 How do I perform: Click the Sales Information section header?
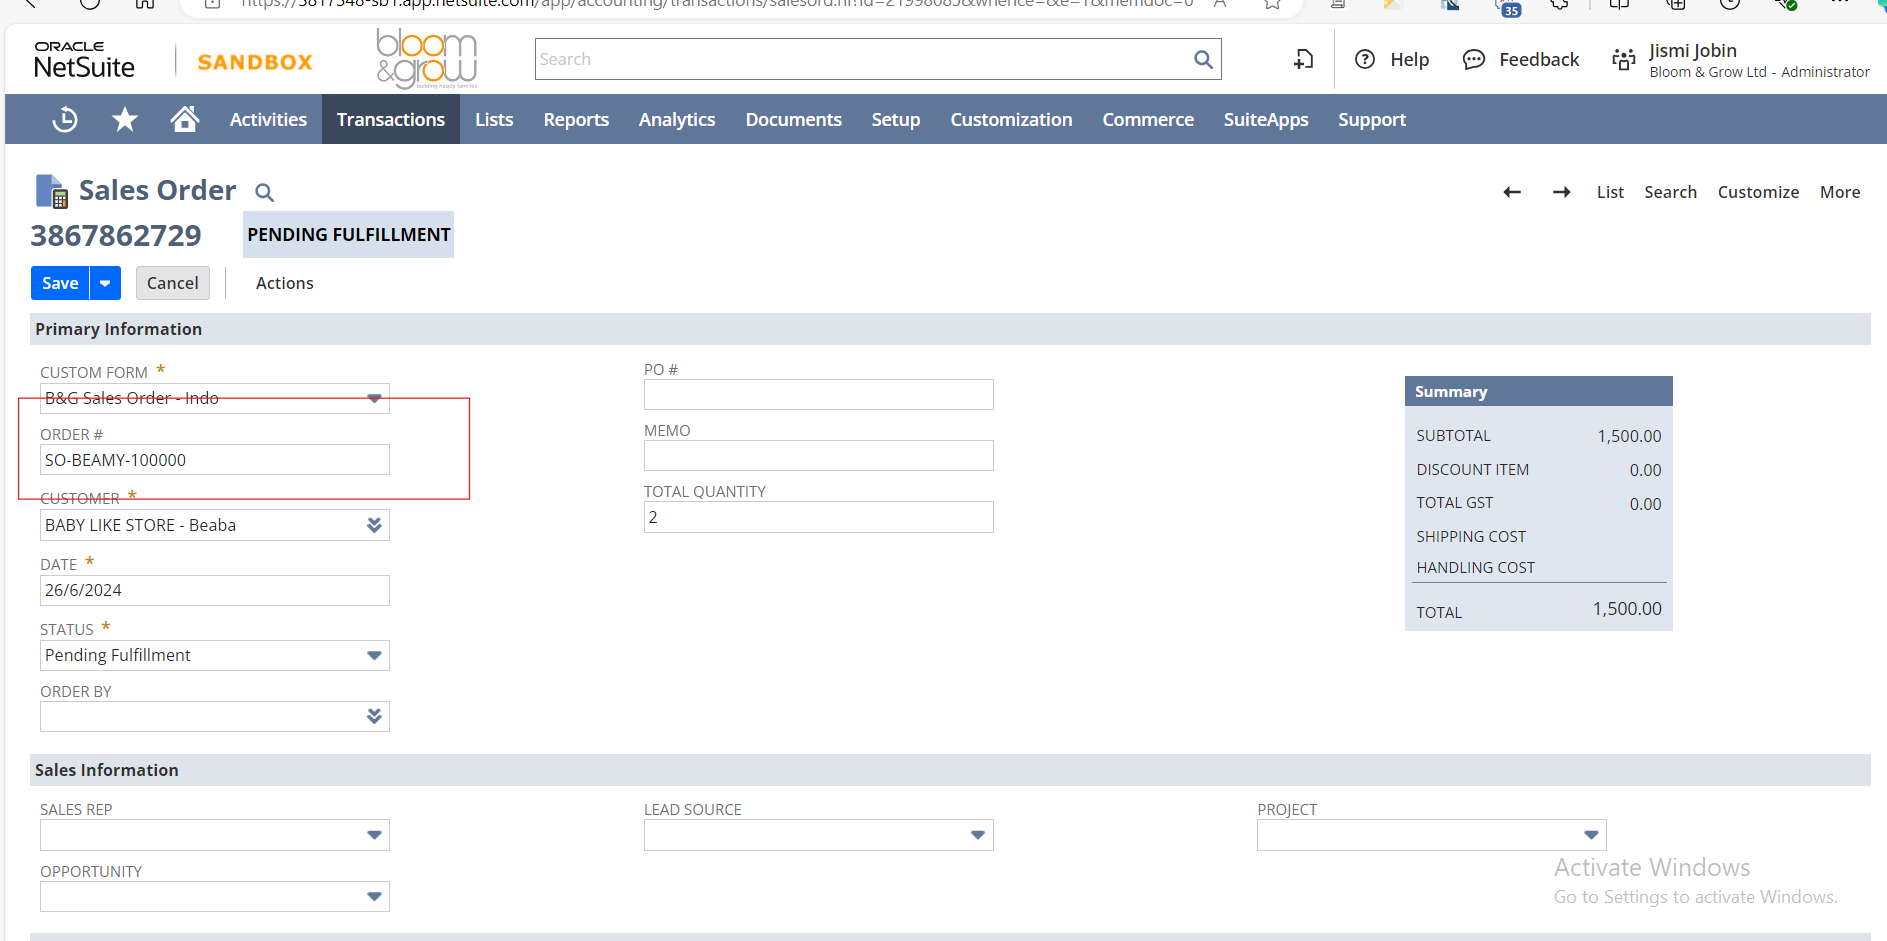(950, 770)
